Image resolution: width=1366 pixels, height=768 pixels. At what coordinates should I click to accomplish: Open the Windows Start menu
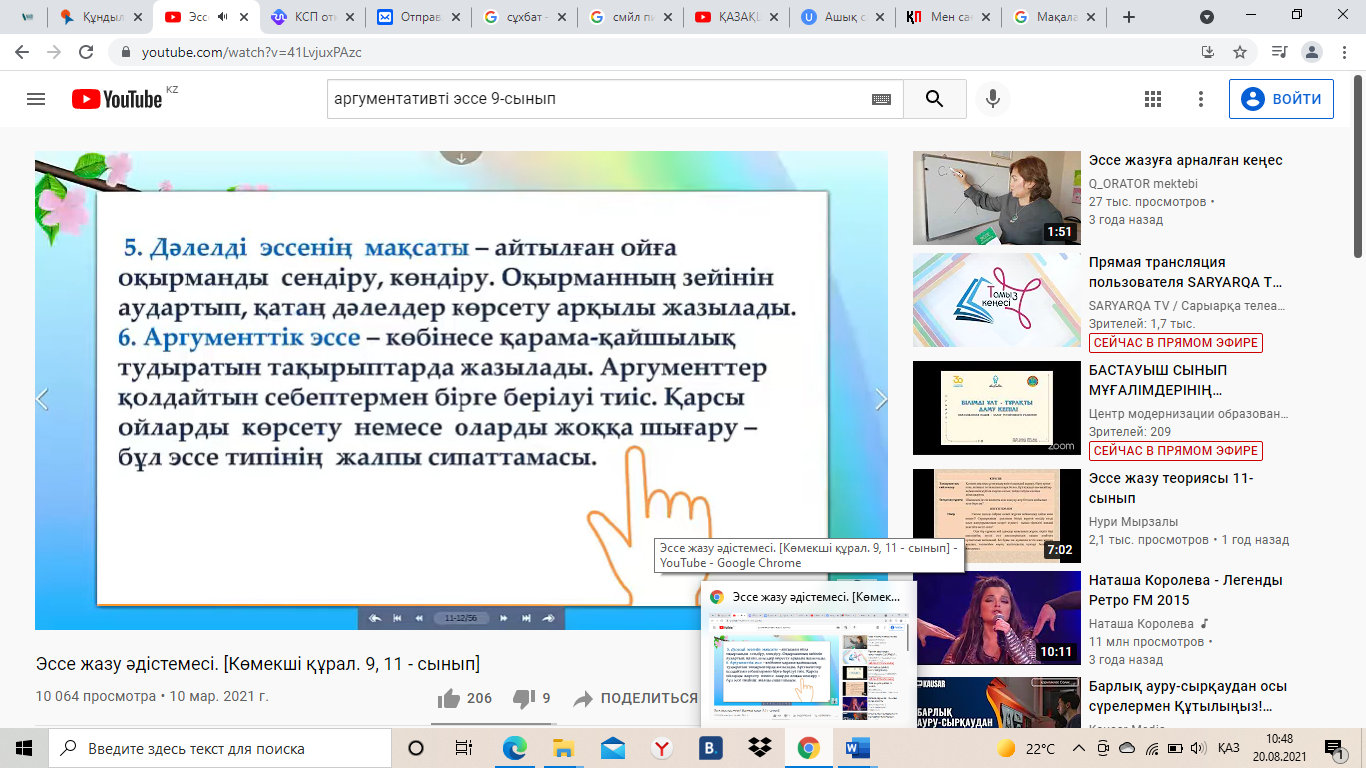24,748
